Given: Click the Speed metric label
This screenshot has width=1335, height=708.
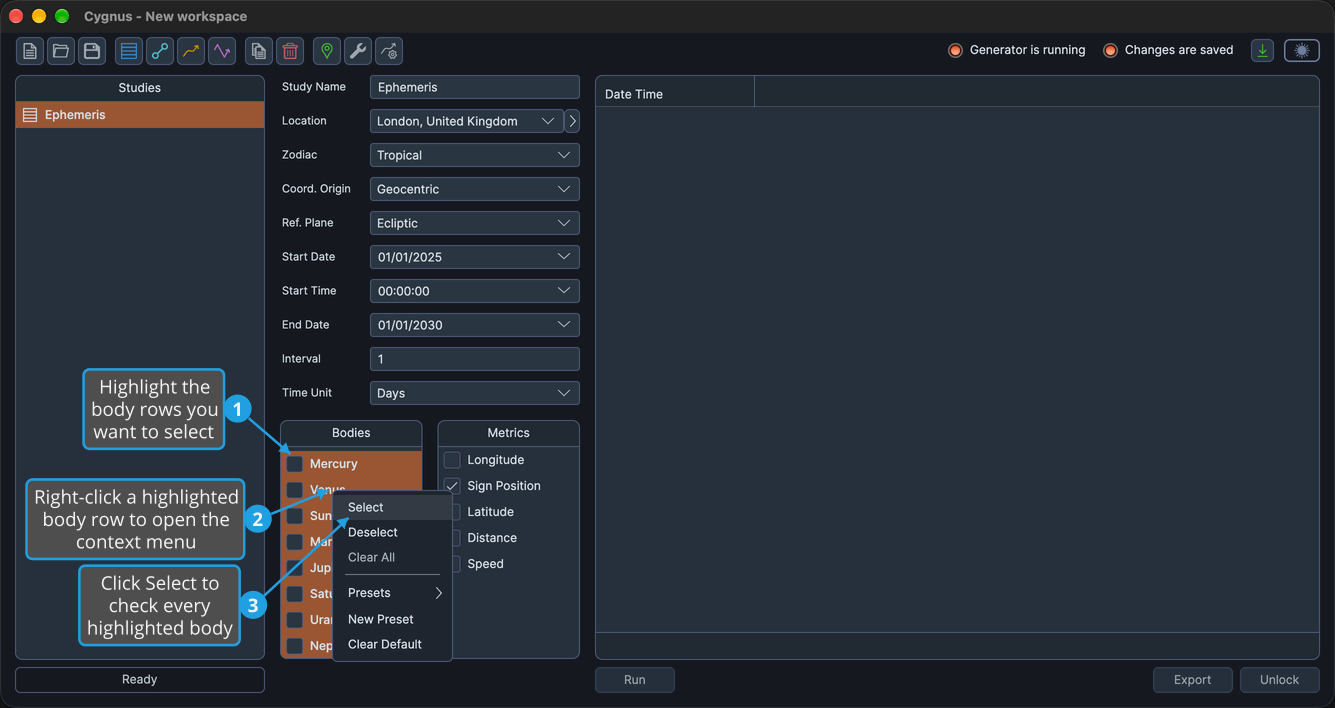Looking at the screenshot, I should point(485,564).
